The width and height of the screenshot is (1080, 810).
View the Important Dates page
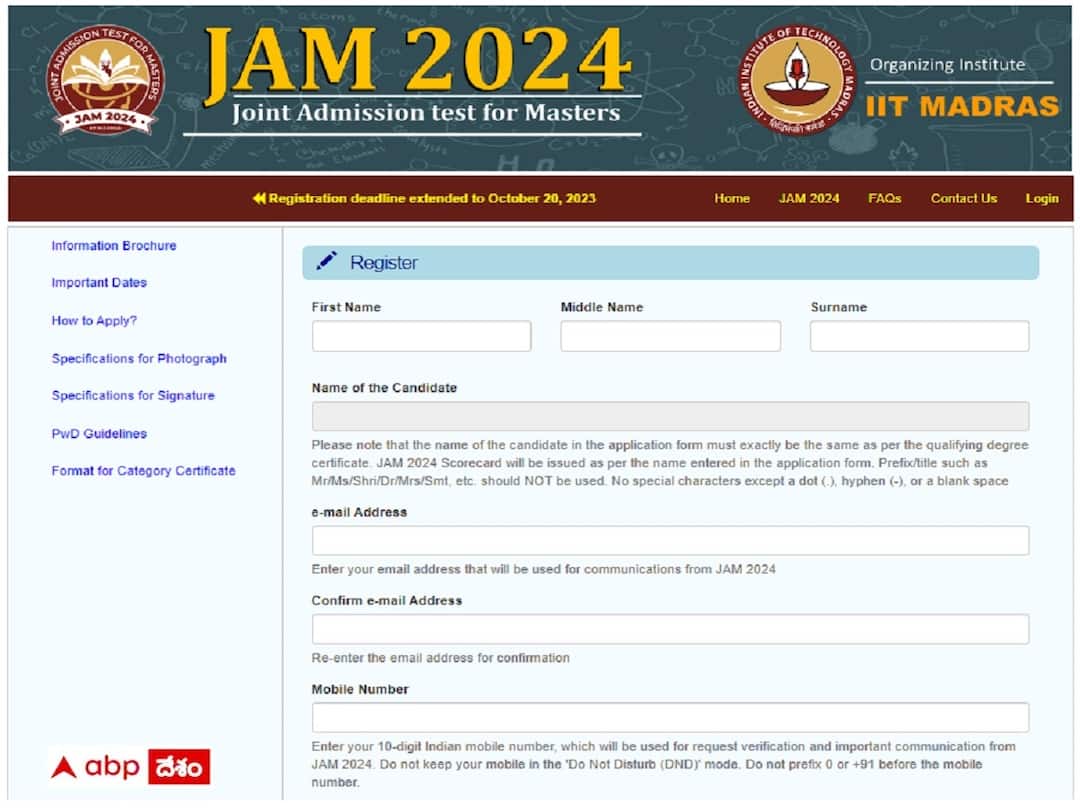(x=98, y=283)
